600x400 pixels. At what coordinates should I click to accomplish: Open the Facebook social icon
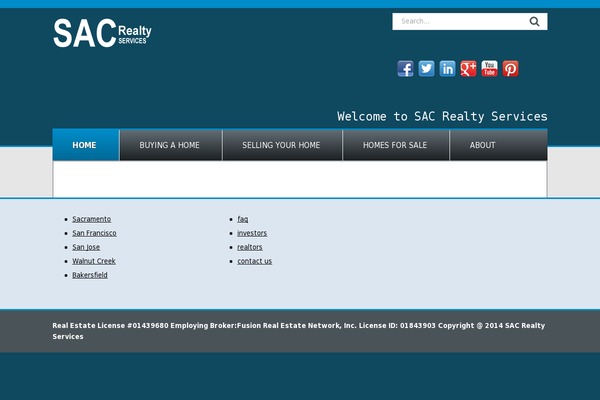click(405, 69)
